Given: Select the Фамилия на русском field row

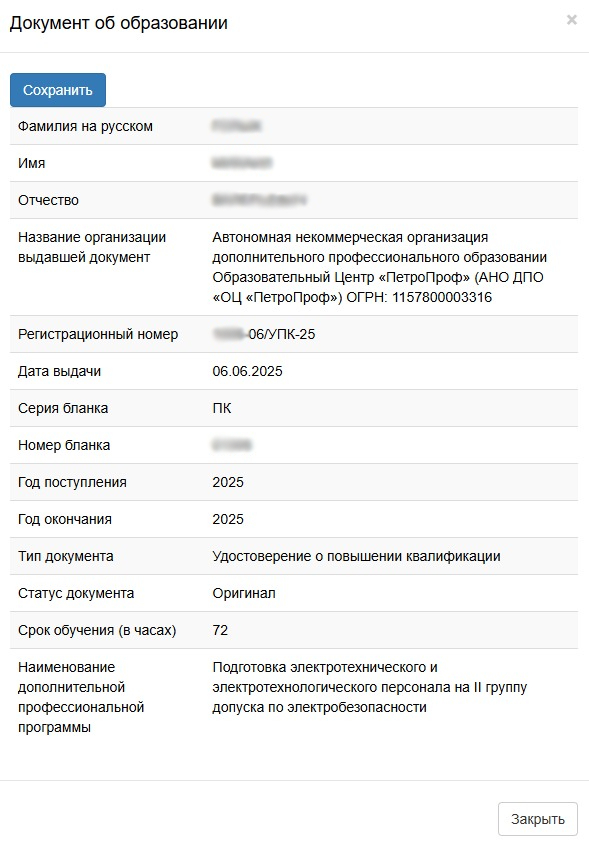Looking at the screenshot, I should tap(295, 126).
